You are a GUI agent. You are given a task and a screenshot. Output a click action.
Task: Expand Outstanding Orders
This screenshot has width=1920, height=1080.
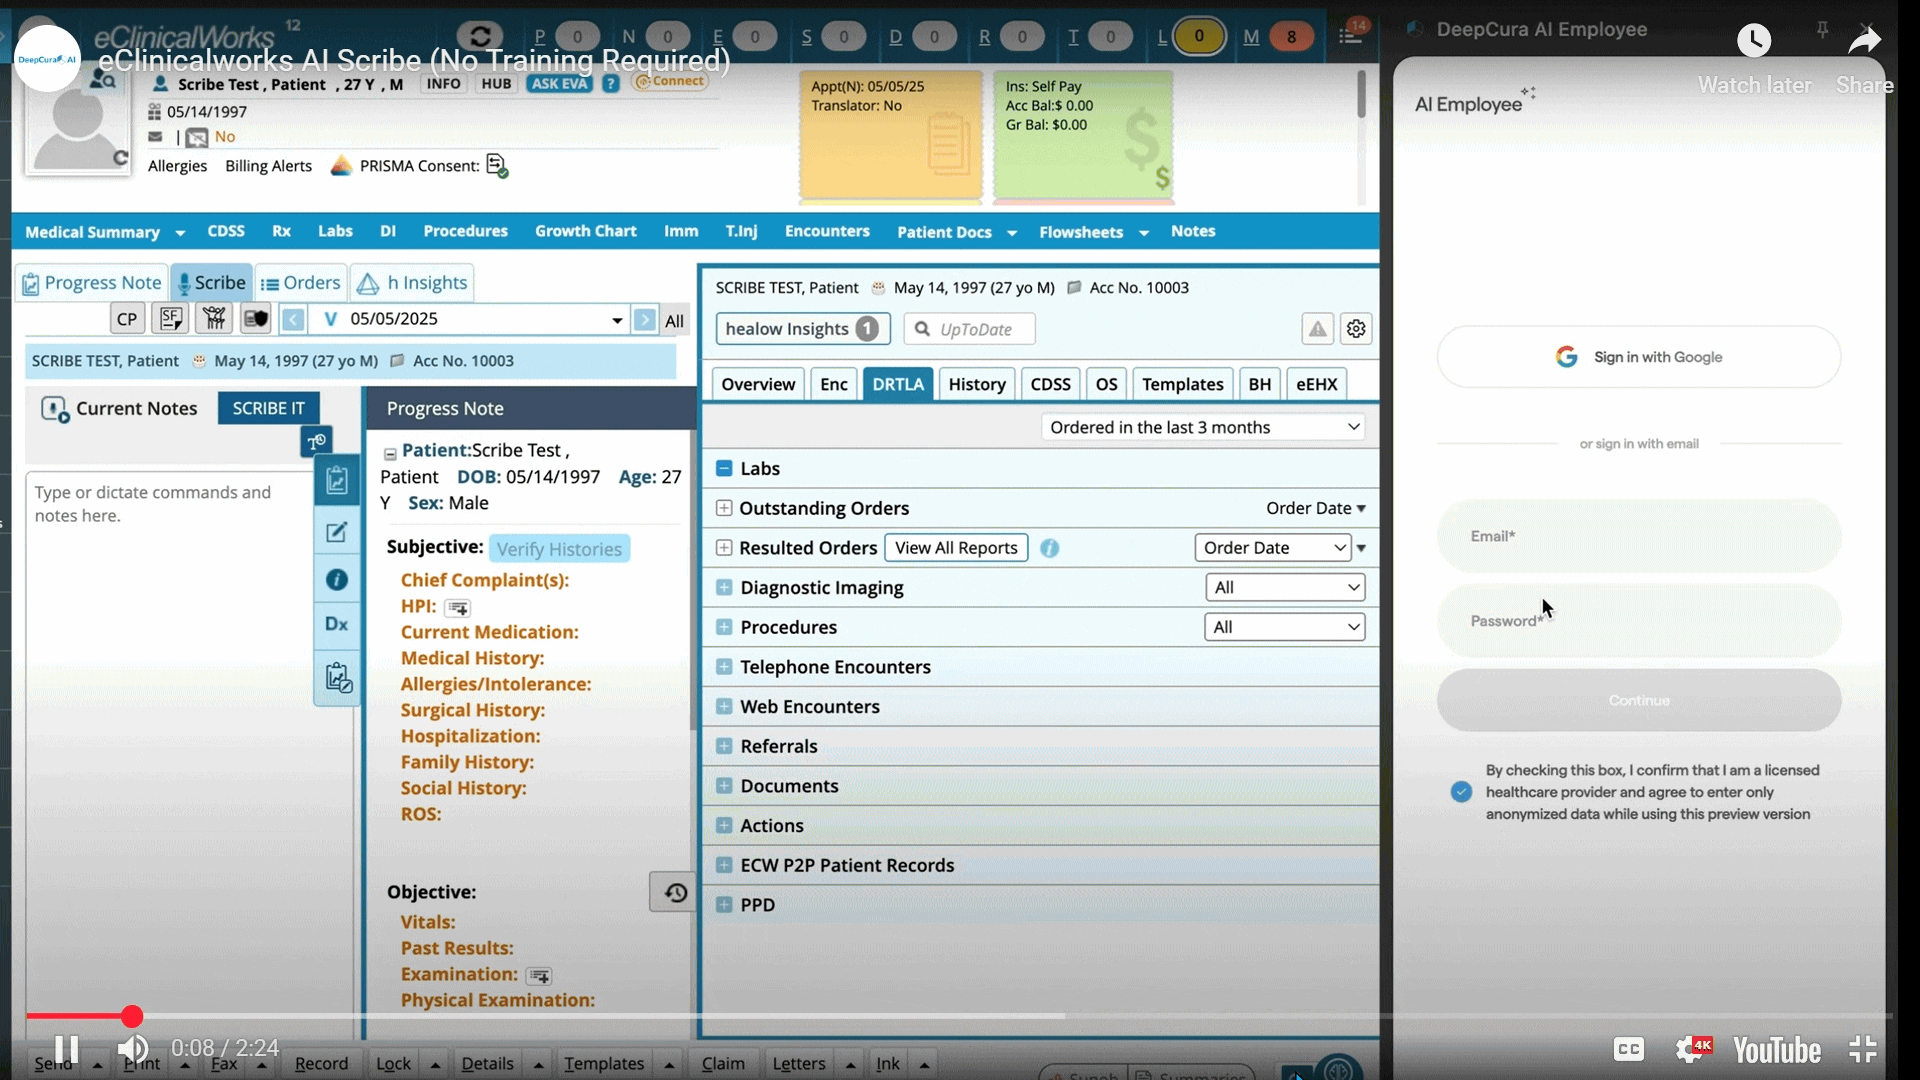tap(724, 508)
